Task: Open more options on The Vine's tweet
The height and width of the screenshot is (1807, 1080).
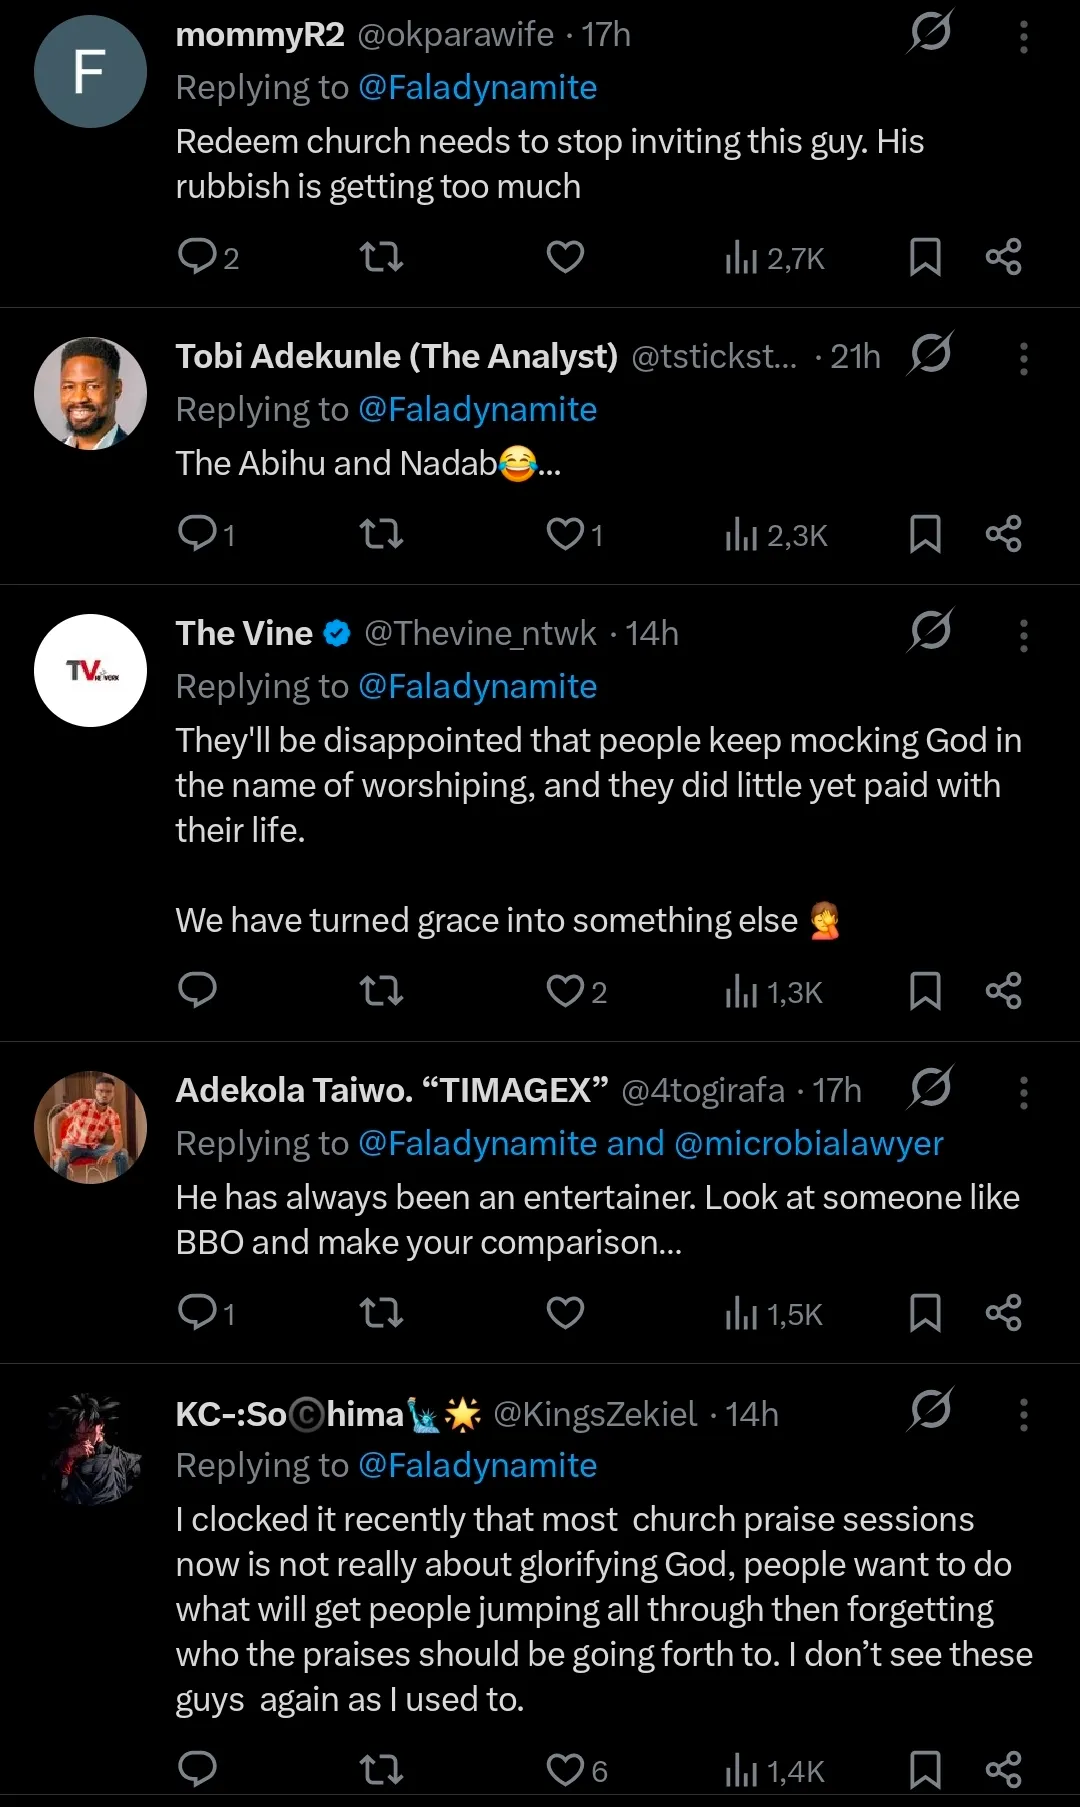Action: click(1023, 635)
